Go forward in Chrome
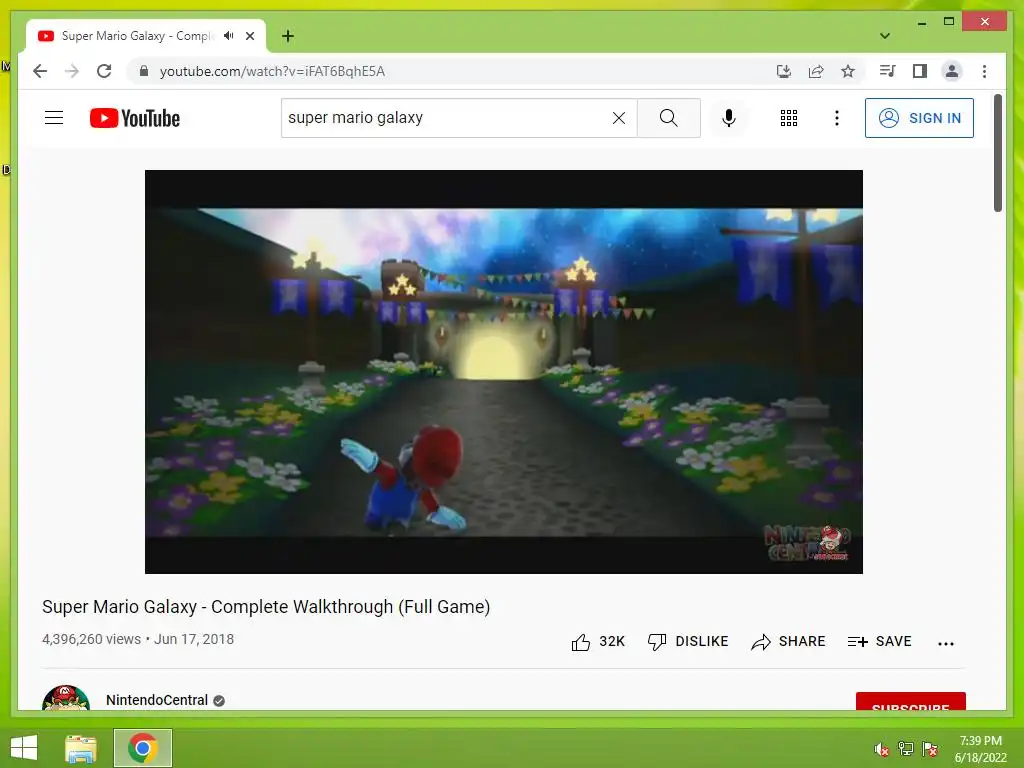This screenshot has height=768, width=1024. pyautogui.click(x=72, y=71)
